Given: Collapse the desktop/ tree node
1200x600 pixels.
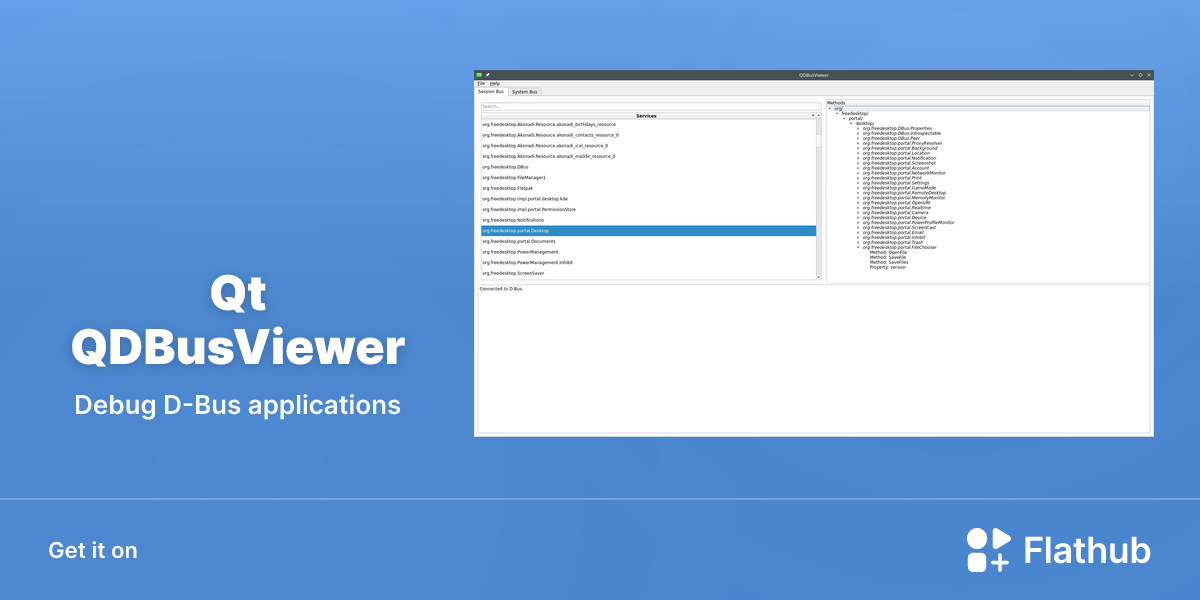Looking at the screenshot, I should 851,124.
